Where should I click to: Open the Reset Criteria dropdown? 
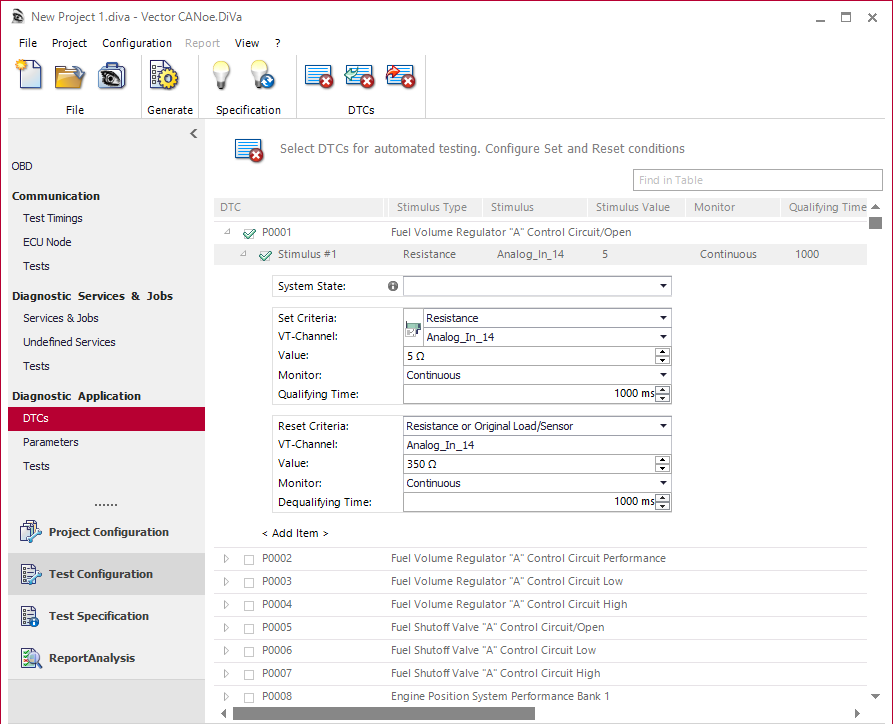click(x=663, y=426)
